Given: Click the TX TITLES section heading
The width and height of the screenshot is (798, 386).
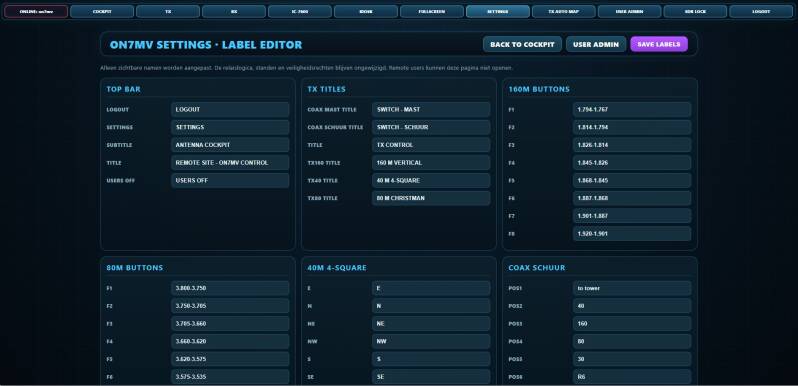Looking at the screenshot, I should 326,89.
